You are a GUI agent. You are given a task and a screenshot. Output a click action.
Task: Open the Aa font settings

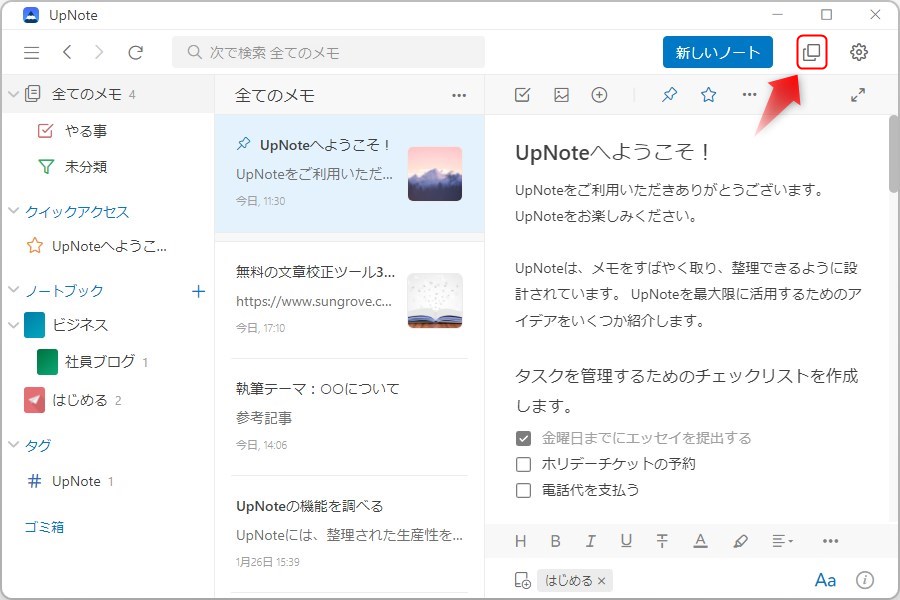(825, 580)
